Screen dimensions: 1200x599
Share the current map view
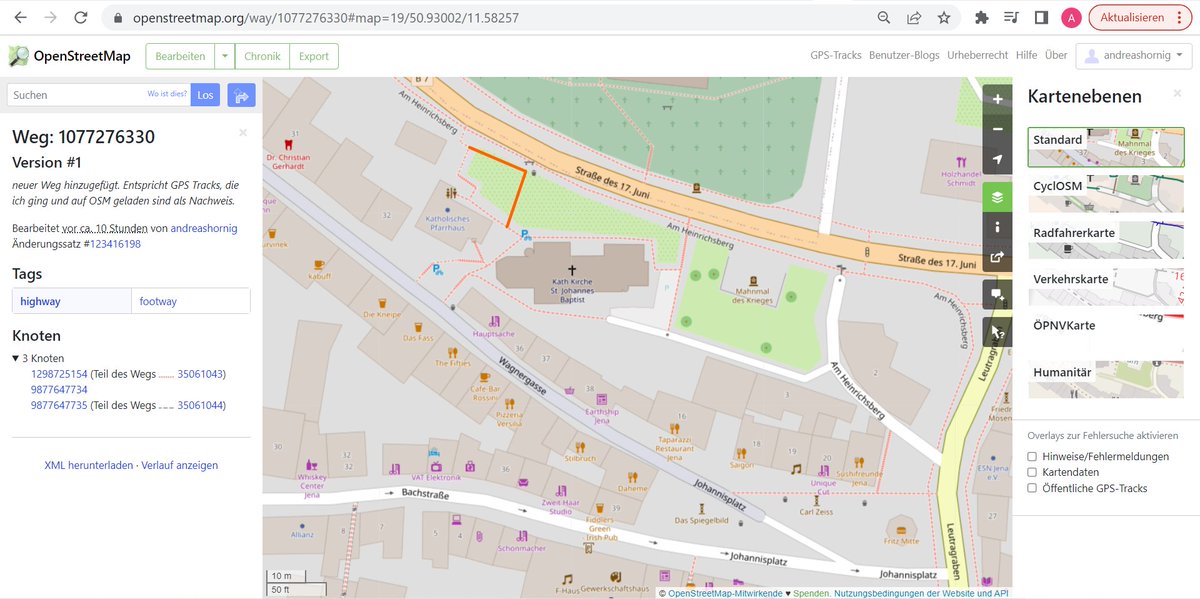click(x=996, y=257)
